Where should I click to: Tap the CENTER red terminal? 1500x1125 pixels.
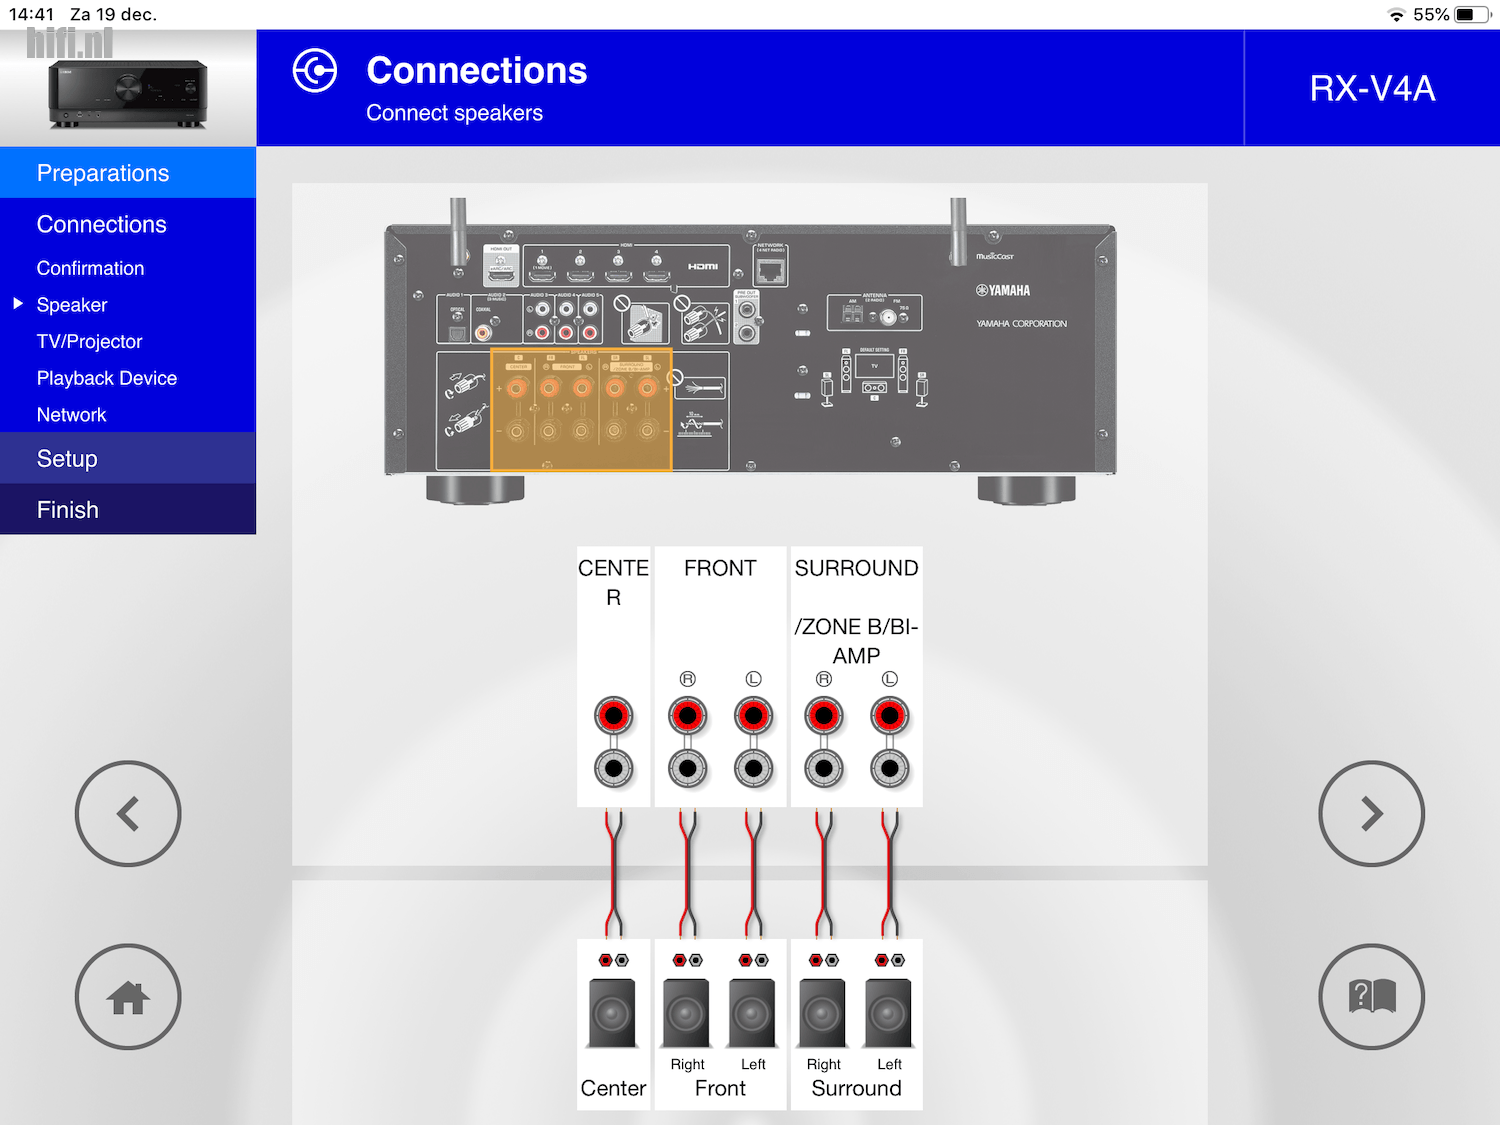click(x=614, y=716)
